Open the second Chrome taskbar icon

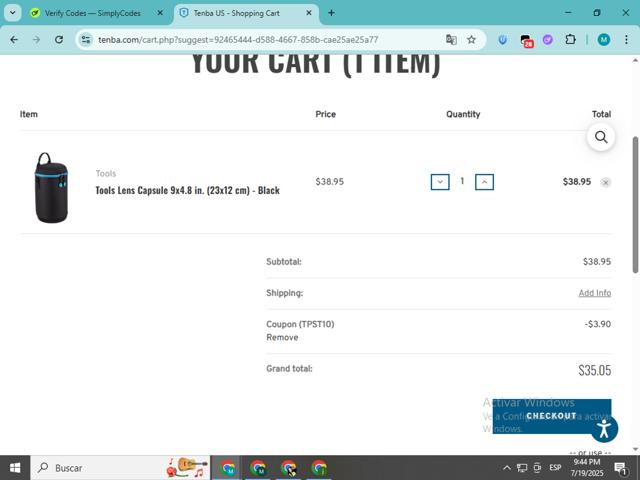(x=258, y=468)
